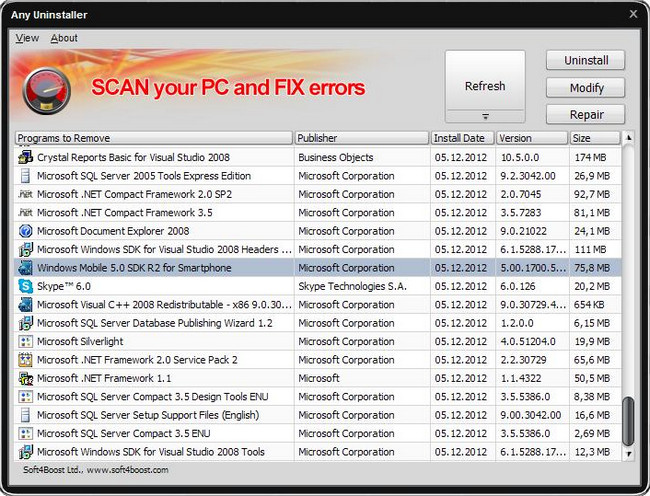Click the .NET Framework 1.1 row icon

pos(26,379)
